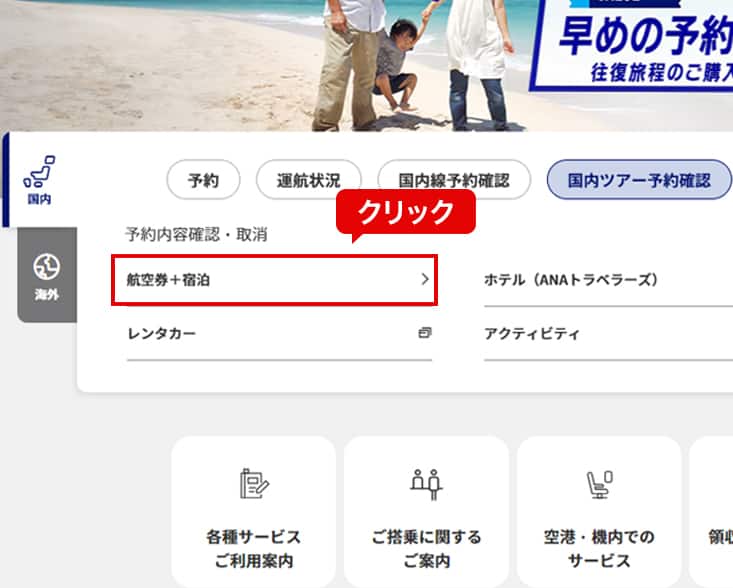Click the ご搭乗に関するご案内 card text
This screenshot has width=733, height=588.
(426, 549)
